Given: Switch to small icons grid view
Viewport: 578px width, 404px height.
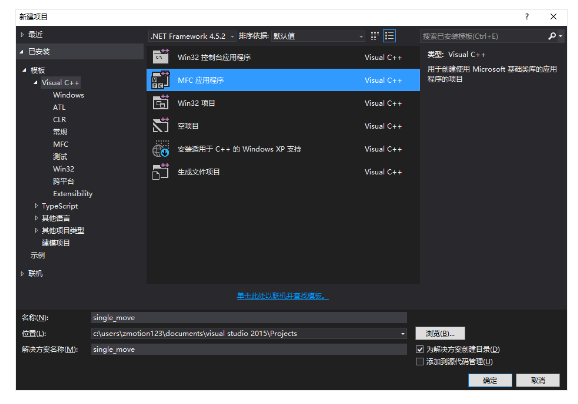Looking at the screenshot, I should pos(375,36).
